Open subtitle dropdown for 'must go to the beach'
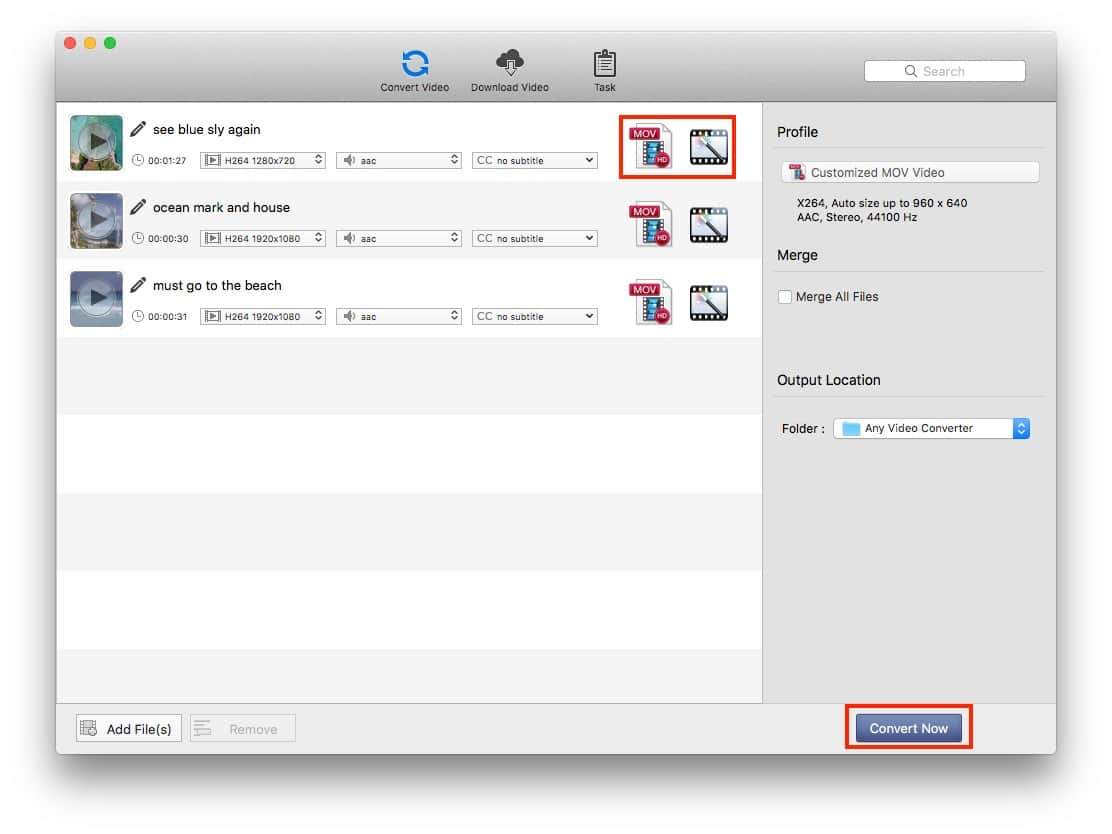The image size is (1112, 834). coord(535,316)
